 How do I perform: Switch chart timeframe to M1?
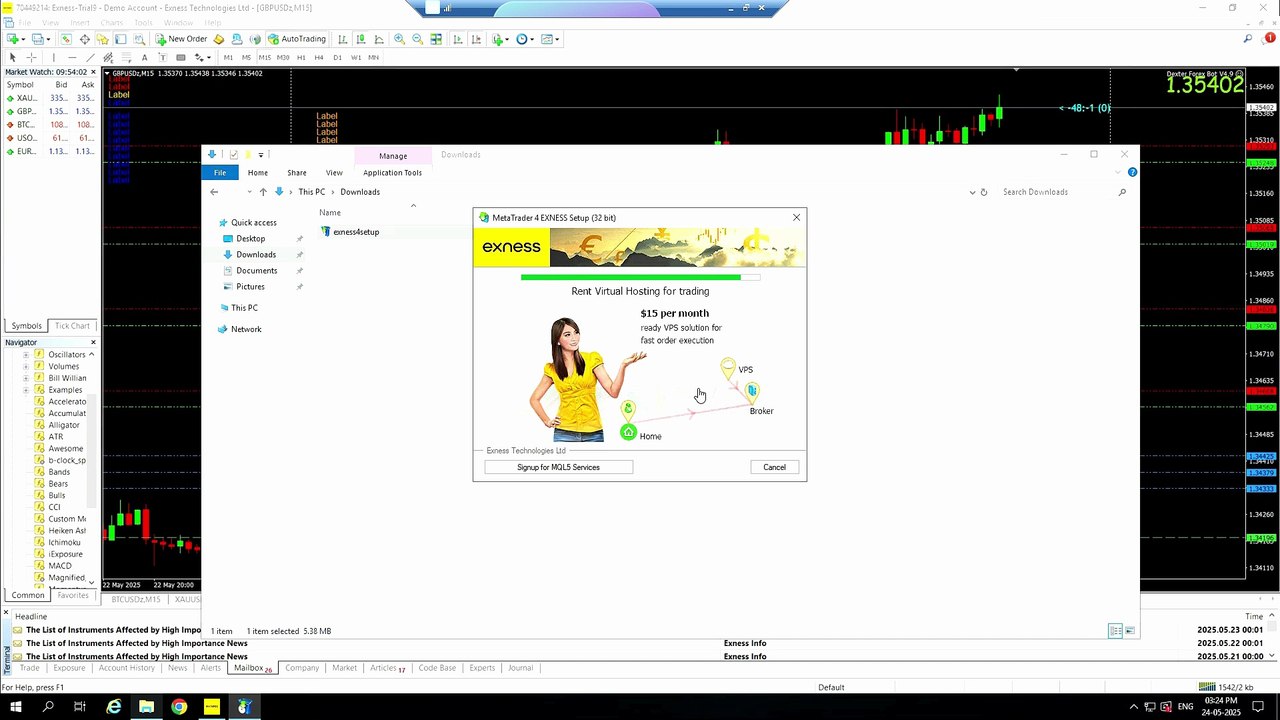228,57
